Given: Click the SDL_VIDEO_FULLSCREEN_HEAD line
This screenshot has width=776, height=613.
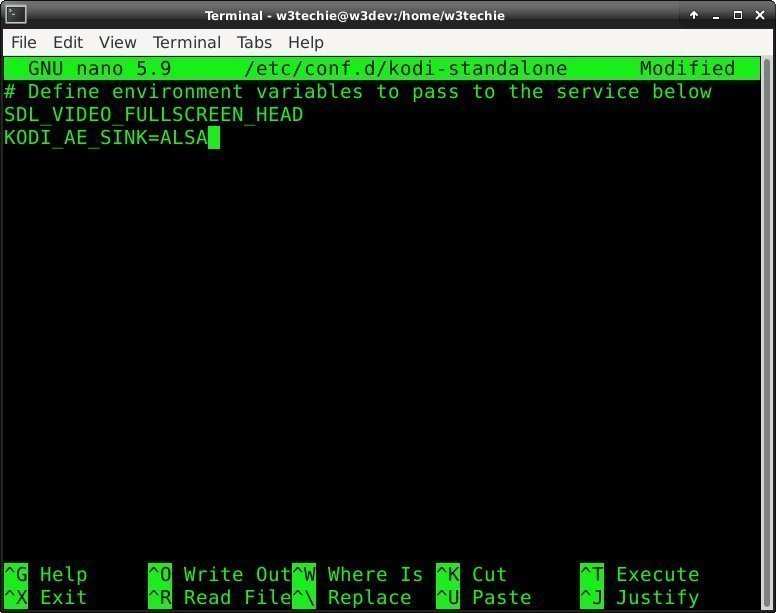Looking at the screenshot, I should click(153, 115).
